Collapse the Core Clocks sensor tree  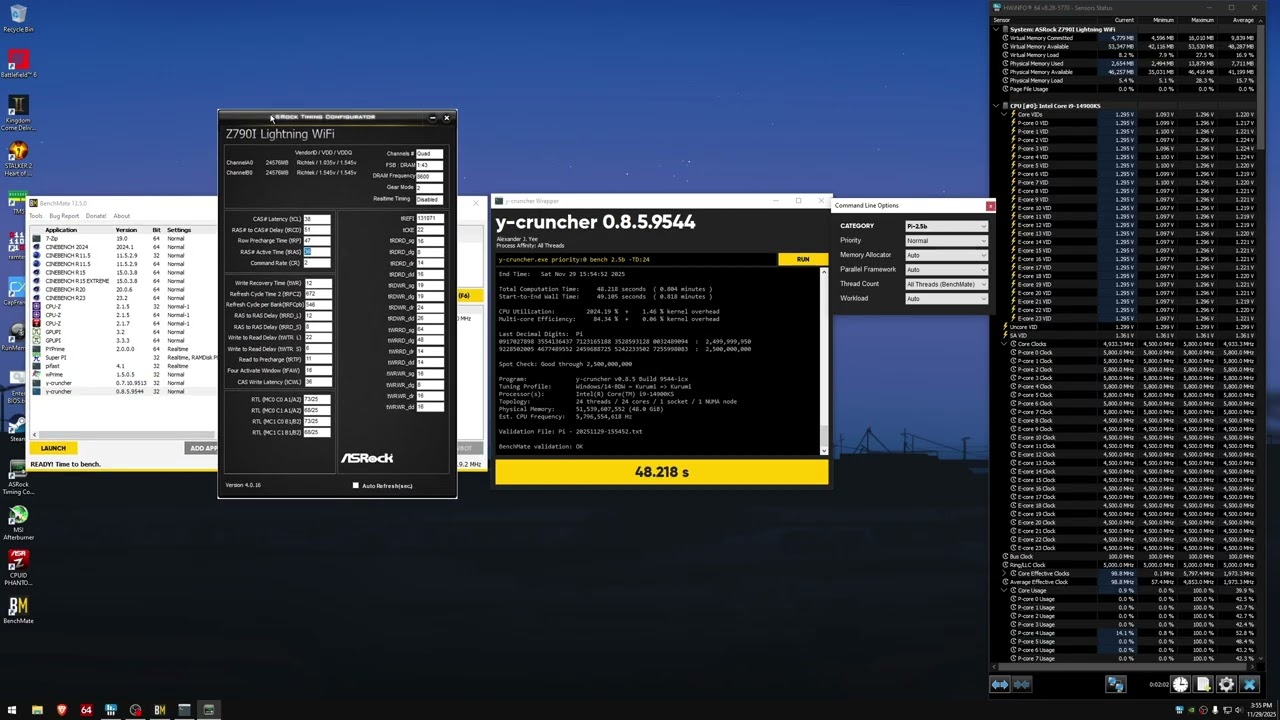tap(1004, 344)
